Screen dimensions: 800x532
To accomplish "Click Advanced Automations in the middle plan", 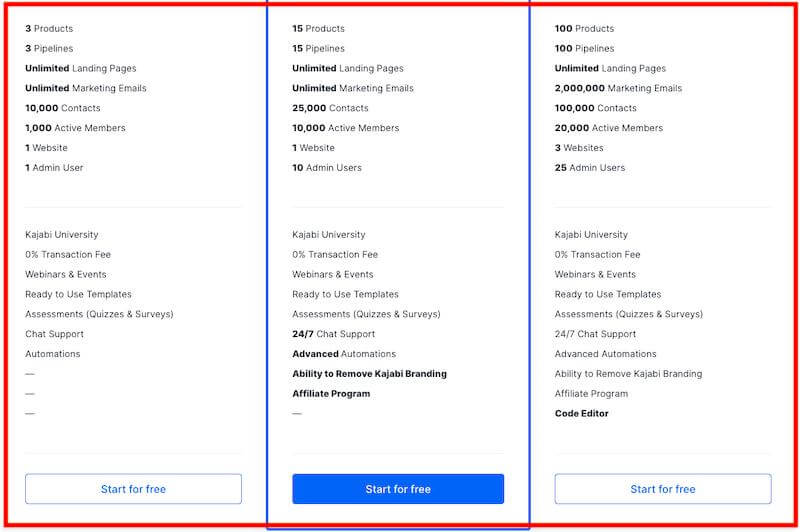I will click(x=344, y=353).
